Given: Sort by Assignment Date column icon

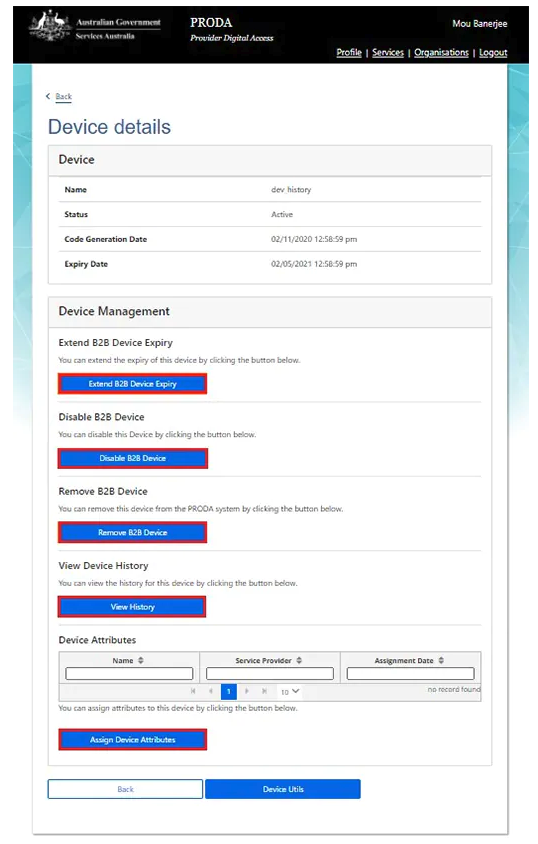Looking at the screenshot, I should click(441, 660).
